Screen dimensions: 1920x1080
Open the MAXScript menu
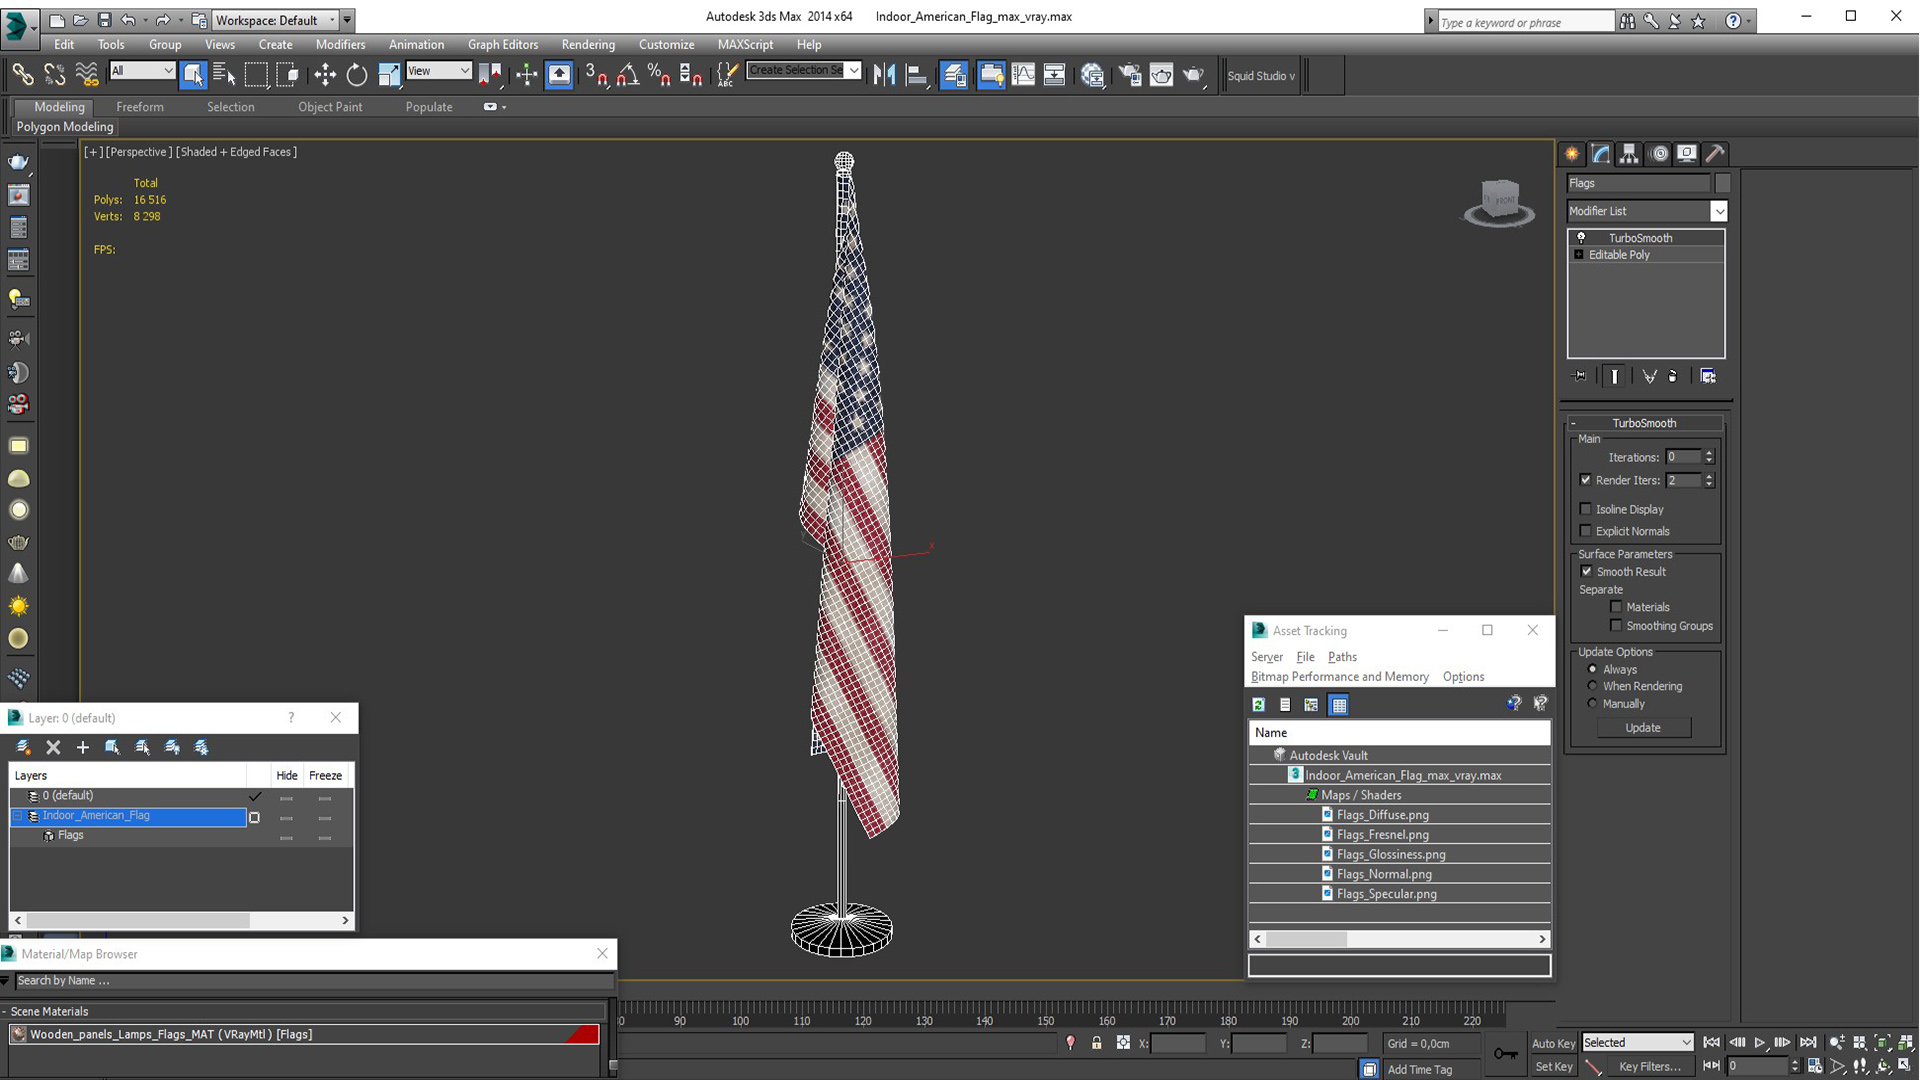click(x=745, y=44)
